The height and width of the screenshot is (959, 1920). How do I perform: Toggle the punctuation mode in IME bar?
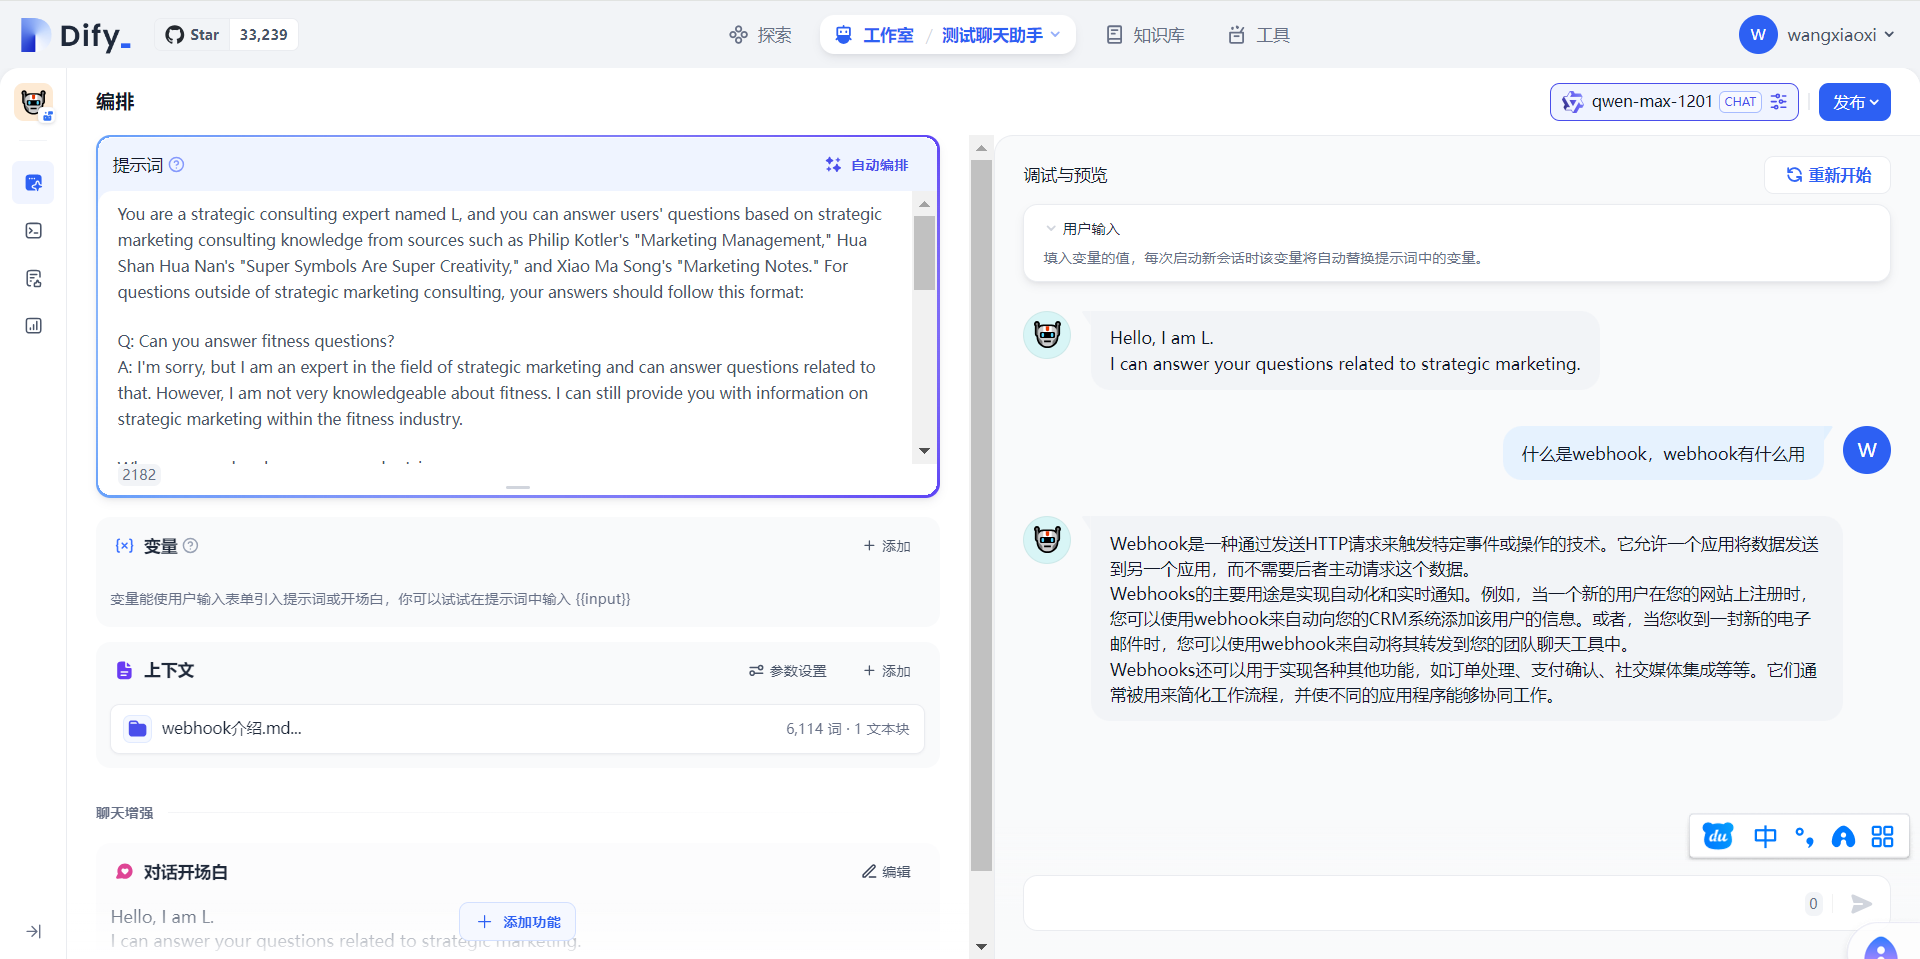1805,837
